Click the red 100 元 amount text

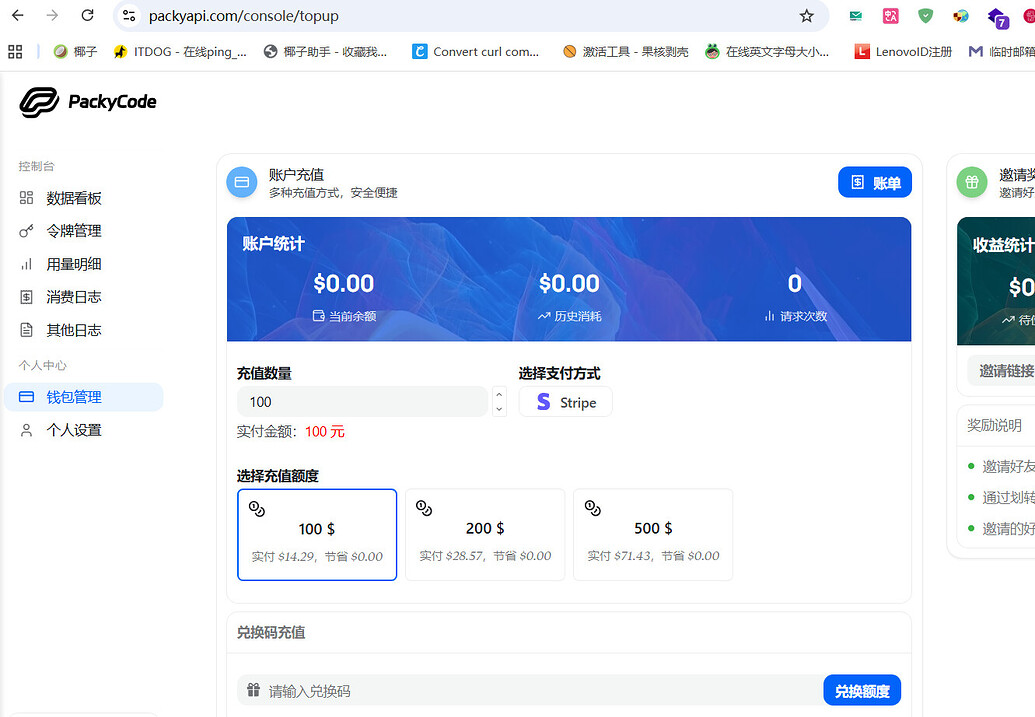pyautogui.click(x=325, y=432)
